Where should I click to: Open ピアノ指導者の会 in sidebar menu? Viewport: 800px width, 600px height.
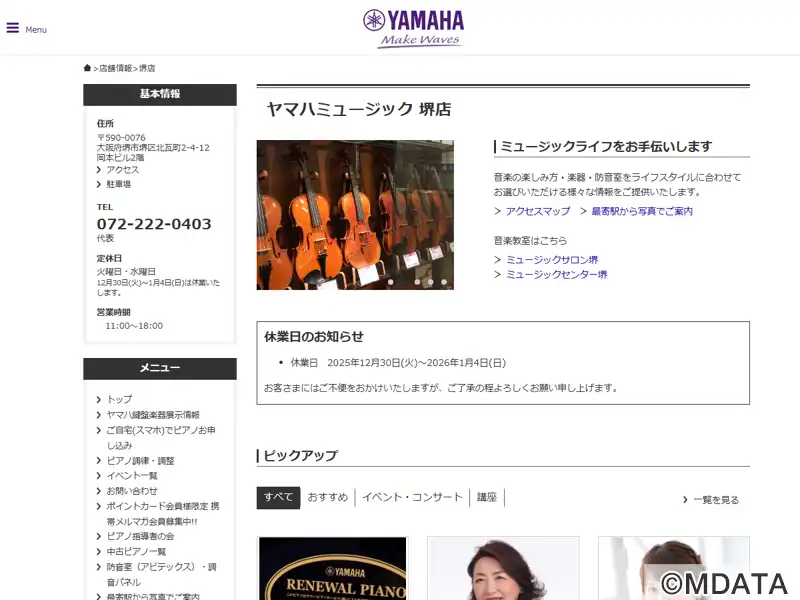[140, 536]
